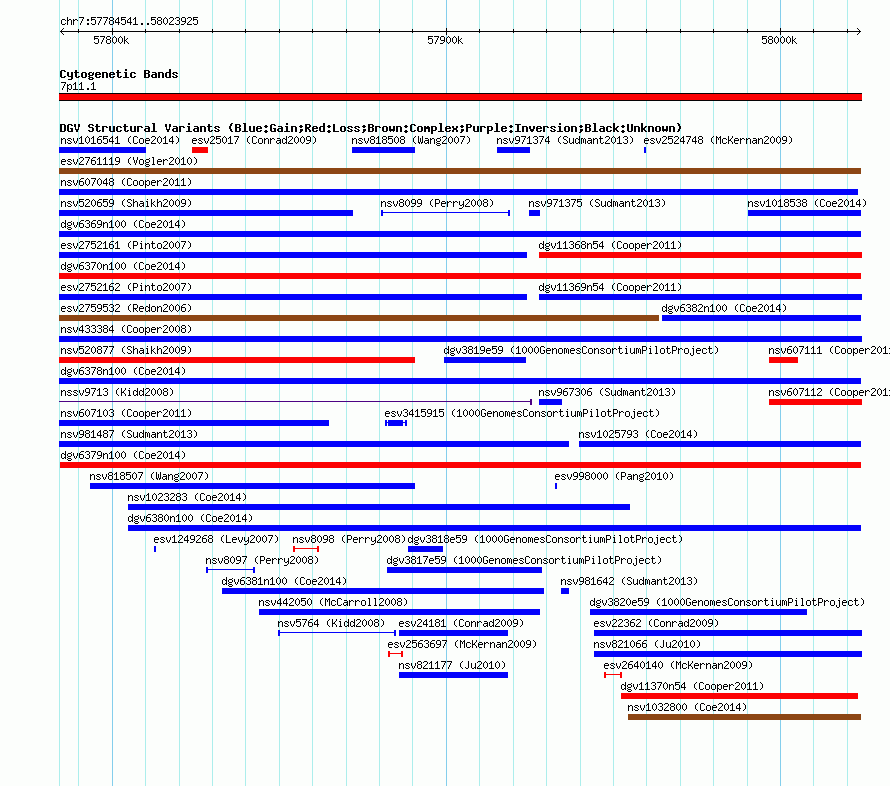Screen dimensions: 890x786
Task: Click the Cytogenetic Bands track title
Action: click(119, 74)
